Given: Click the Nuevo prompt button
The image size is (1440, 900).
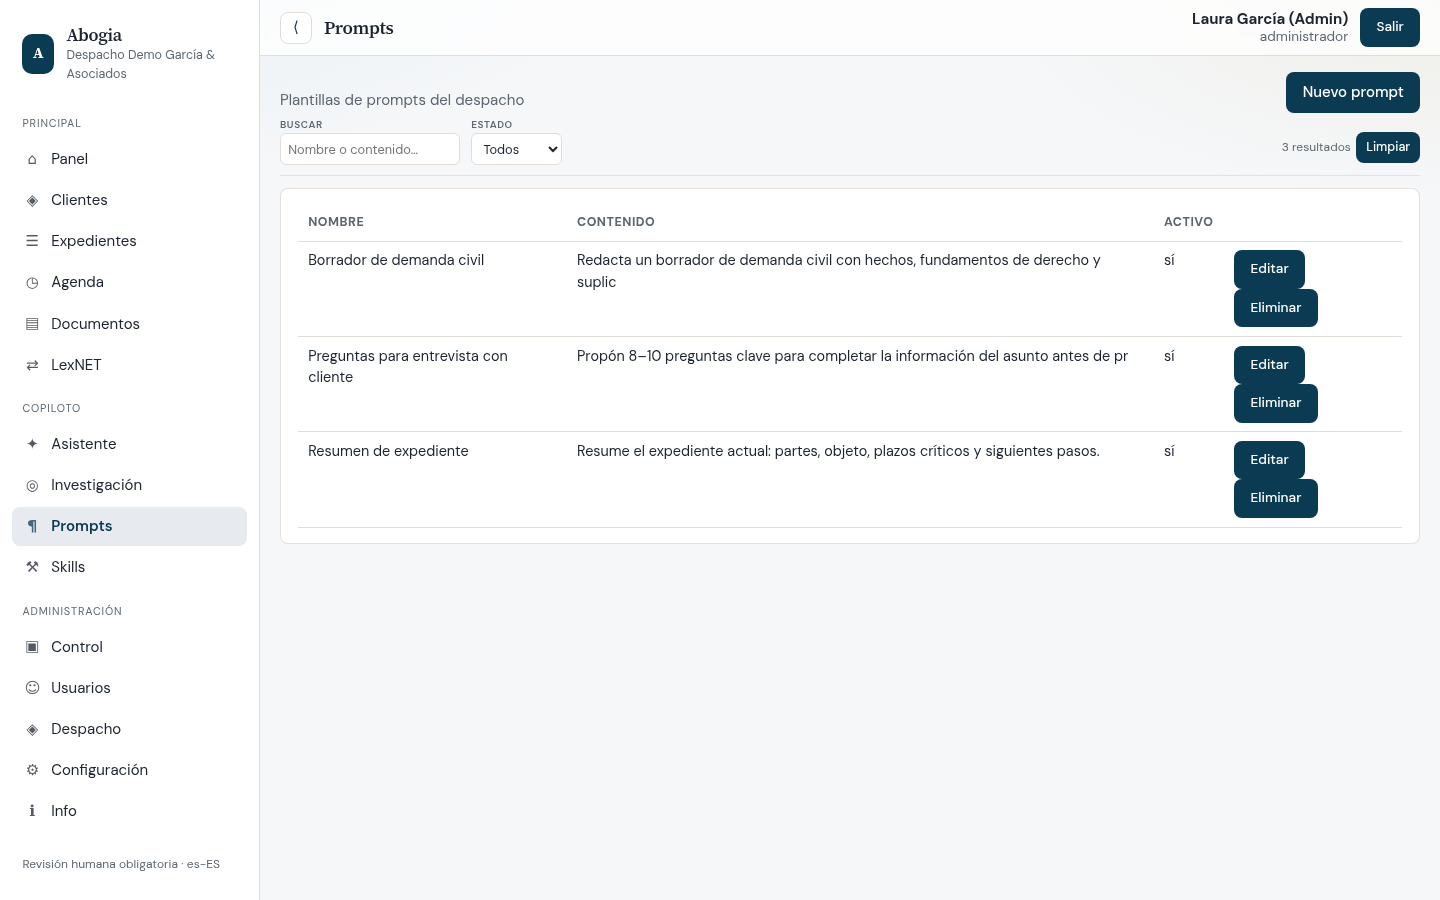Looking at the screenshot, I should pos(1353,92).
